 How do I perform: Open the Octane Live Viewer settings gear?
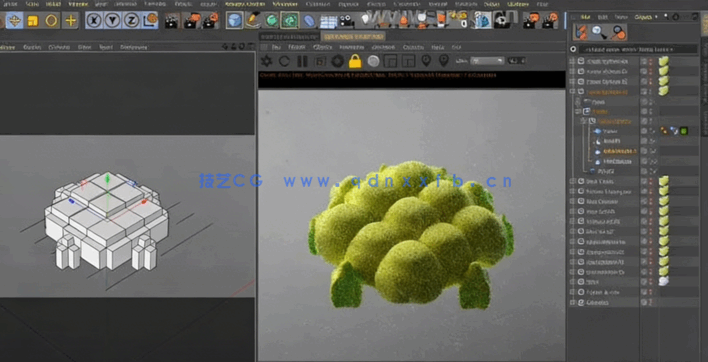pos(266,61)
